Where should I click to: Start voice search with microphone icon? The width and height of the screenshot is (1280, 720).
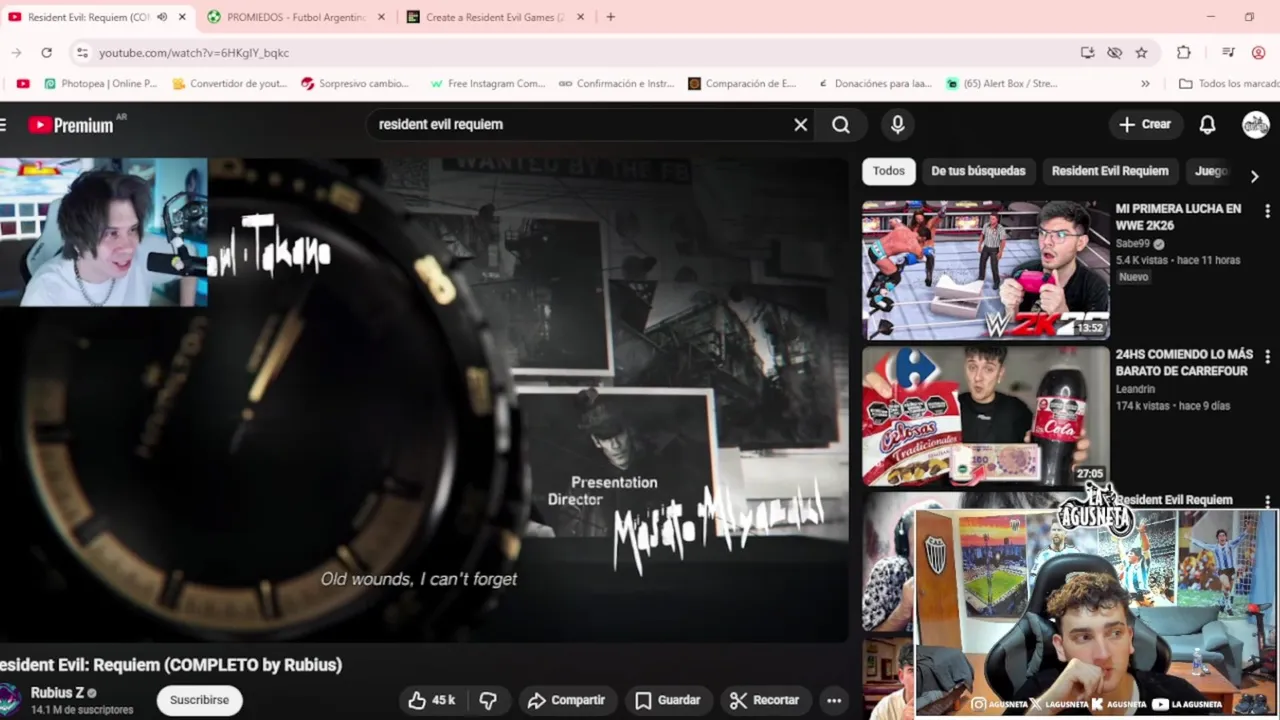(897, 125)
